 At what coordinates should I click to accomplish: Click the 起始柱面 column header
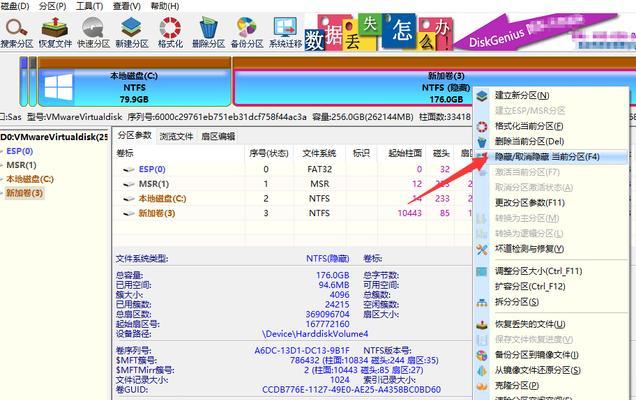tap(405, 153)
